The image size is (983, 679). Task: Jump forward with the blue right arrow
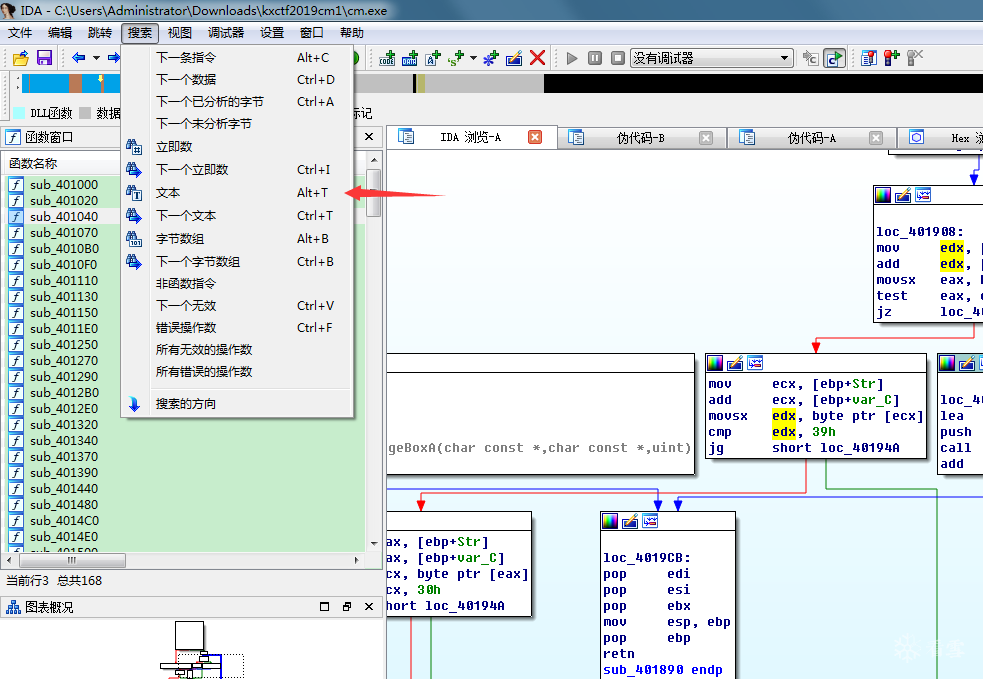click(x=113, y=58)
